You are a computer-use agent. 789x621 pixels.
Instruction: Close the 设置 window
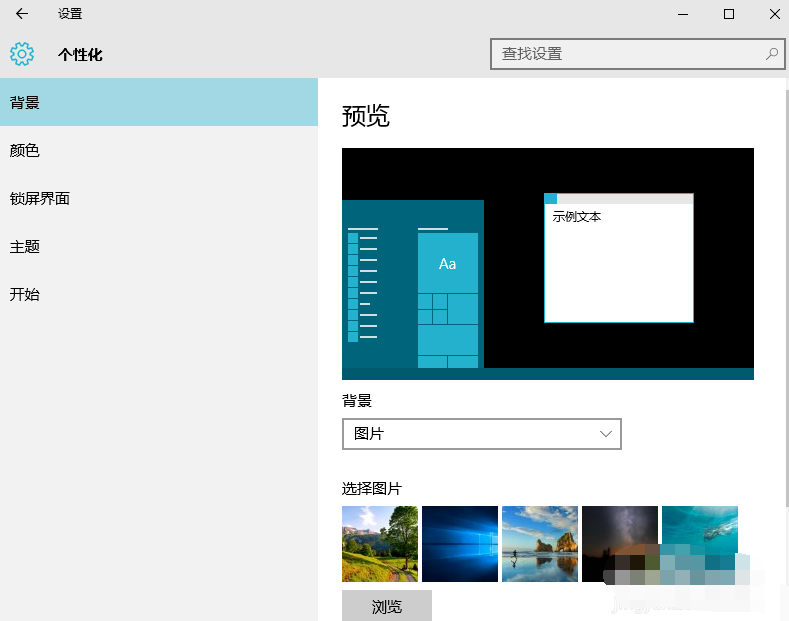coord(775,14)
